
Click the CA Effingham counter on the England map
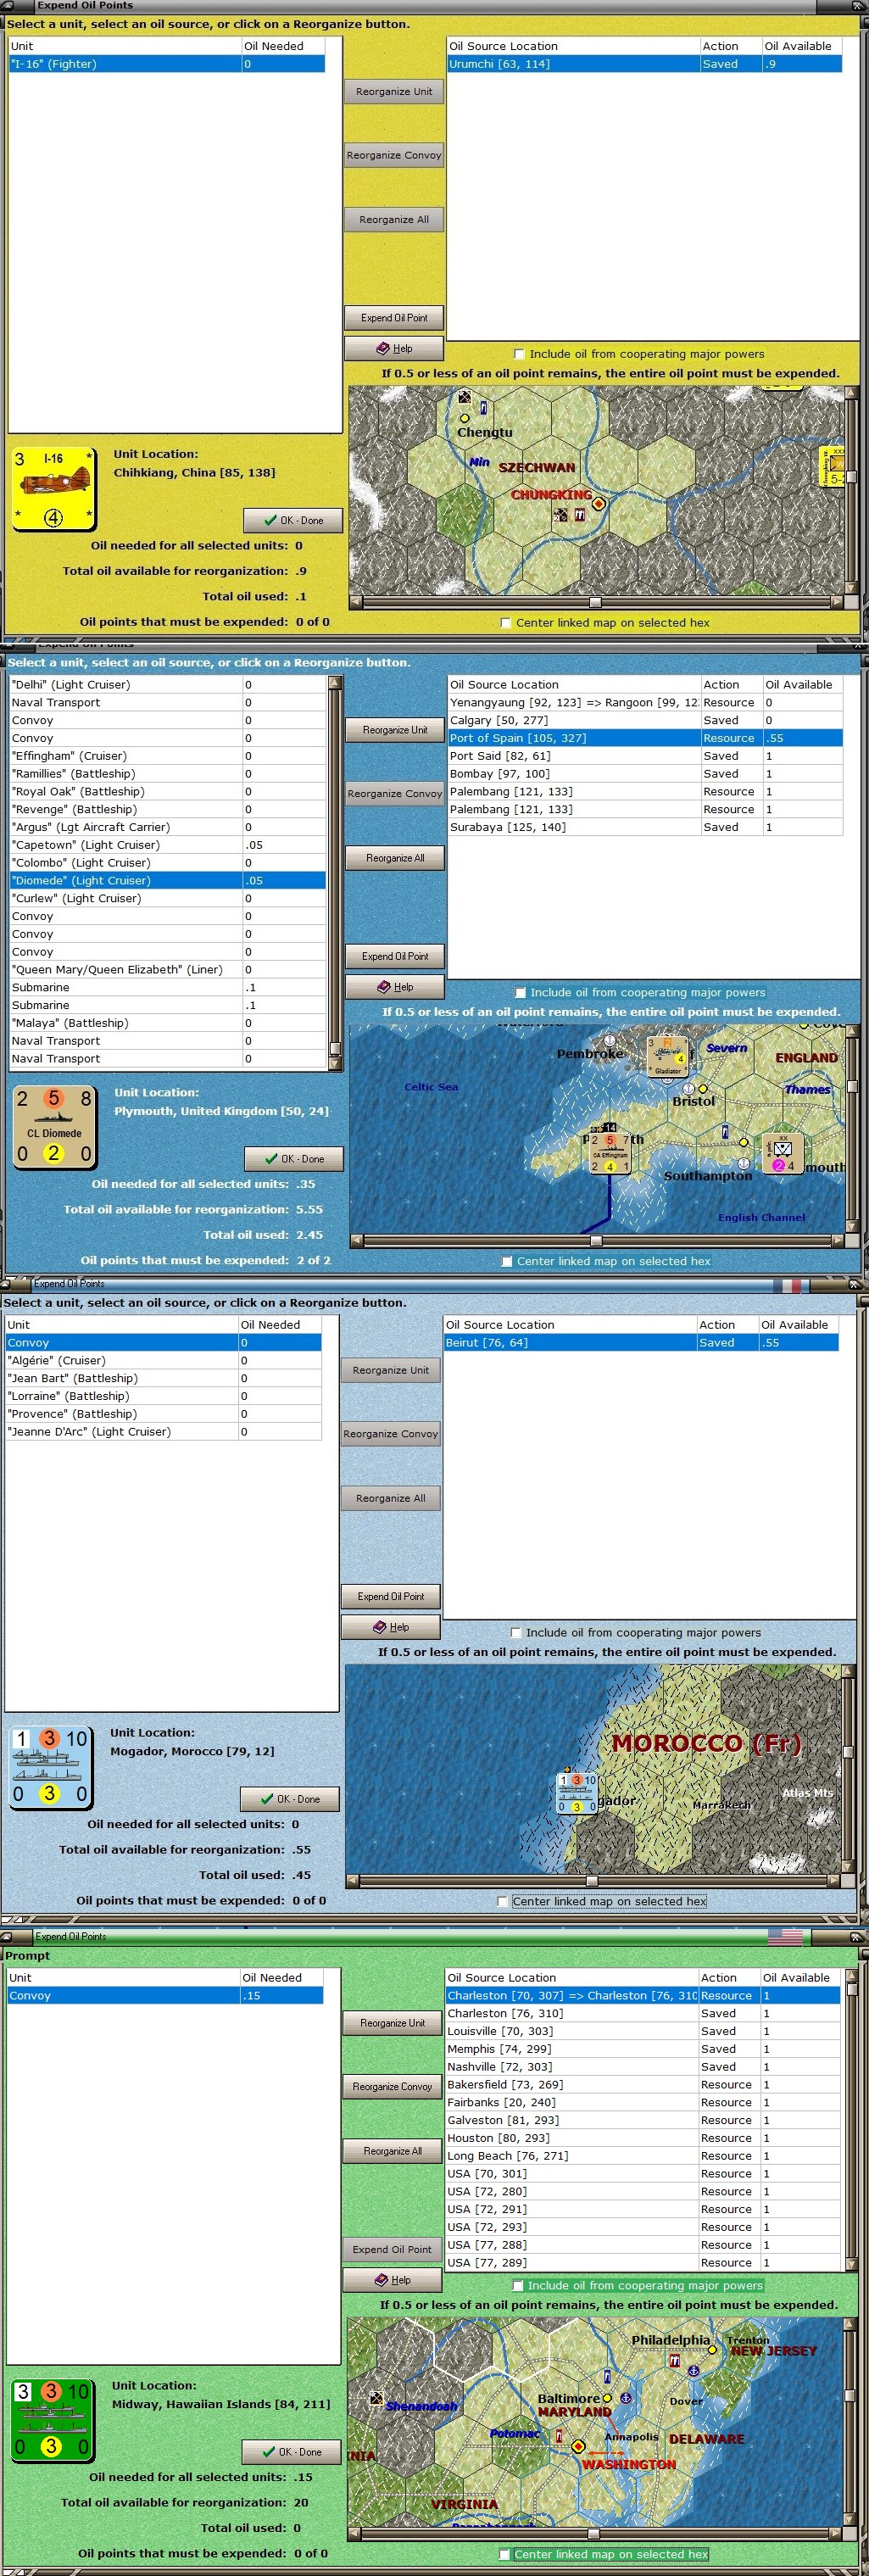(610, 1153)
